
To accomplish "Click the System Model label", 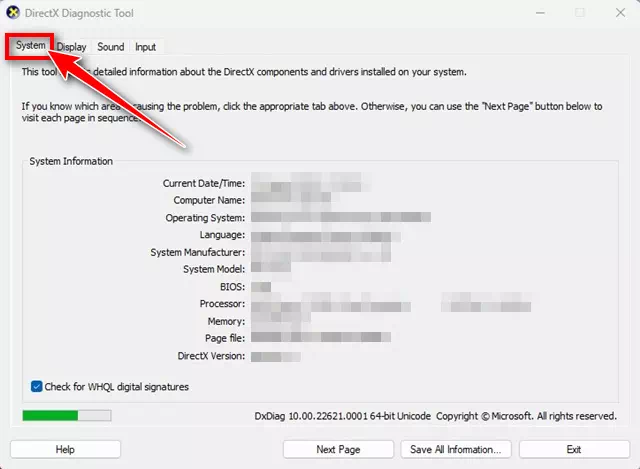I will point(214,269).
